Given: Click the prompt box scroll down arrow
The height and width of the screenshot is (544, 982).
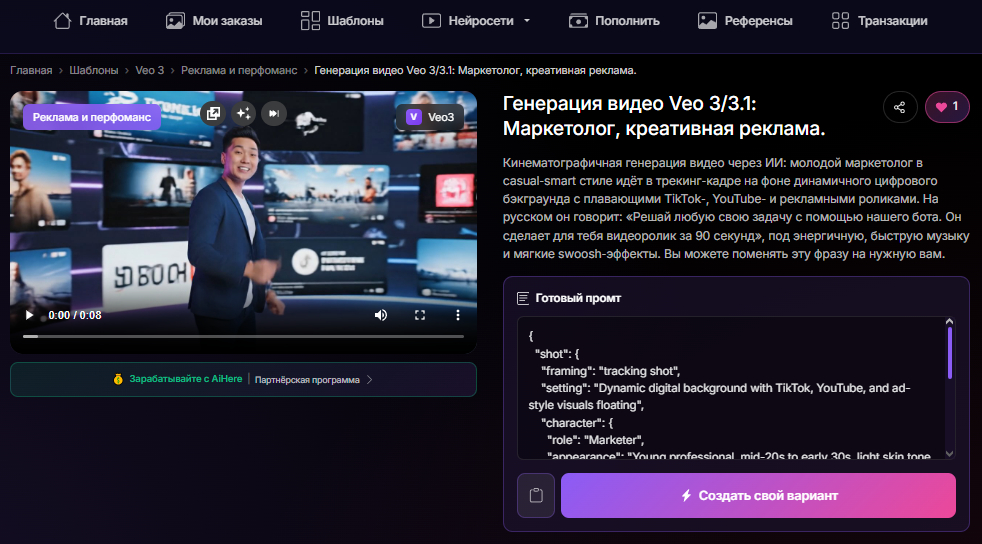Looking at the screenshot, I should point(949,454).
